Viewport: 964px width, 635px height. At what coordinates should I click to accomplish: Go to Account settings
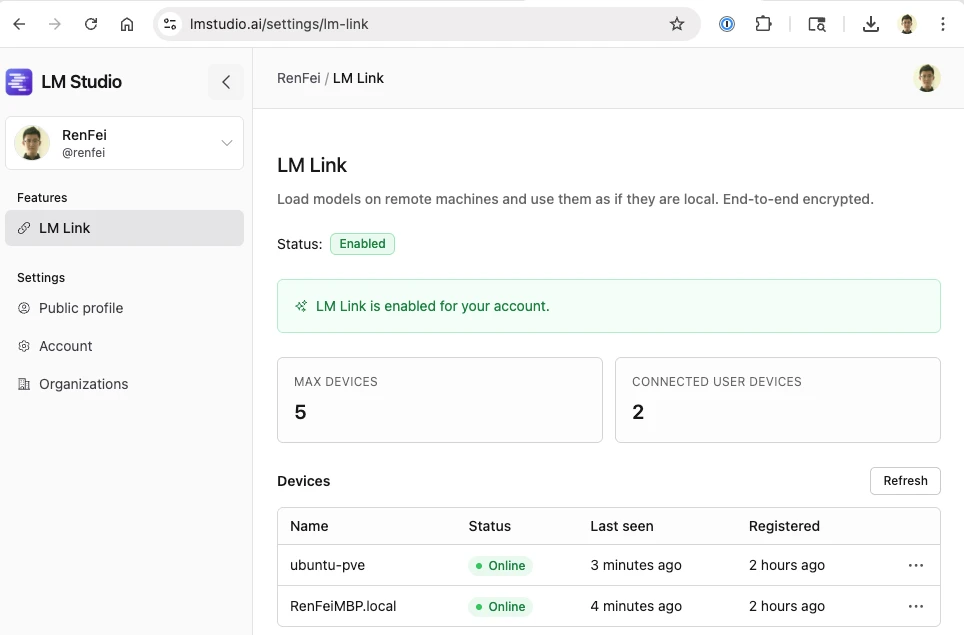(66, 346)
